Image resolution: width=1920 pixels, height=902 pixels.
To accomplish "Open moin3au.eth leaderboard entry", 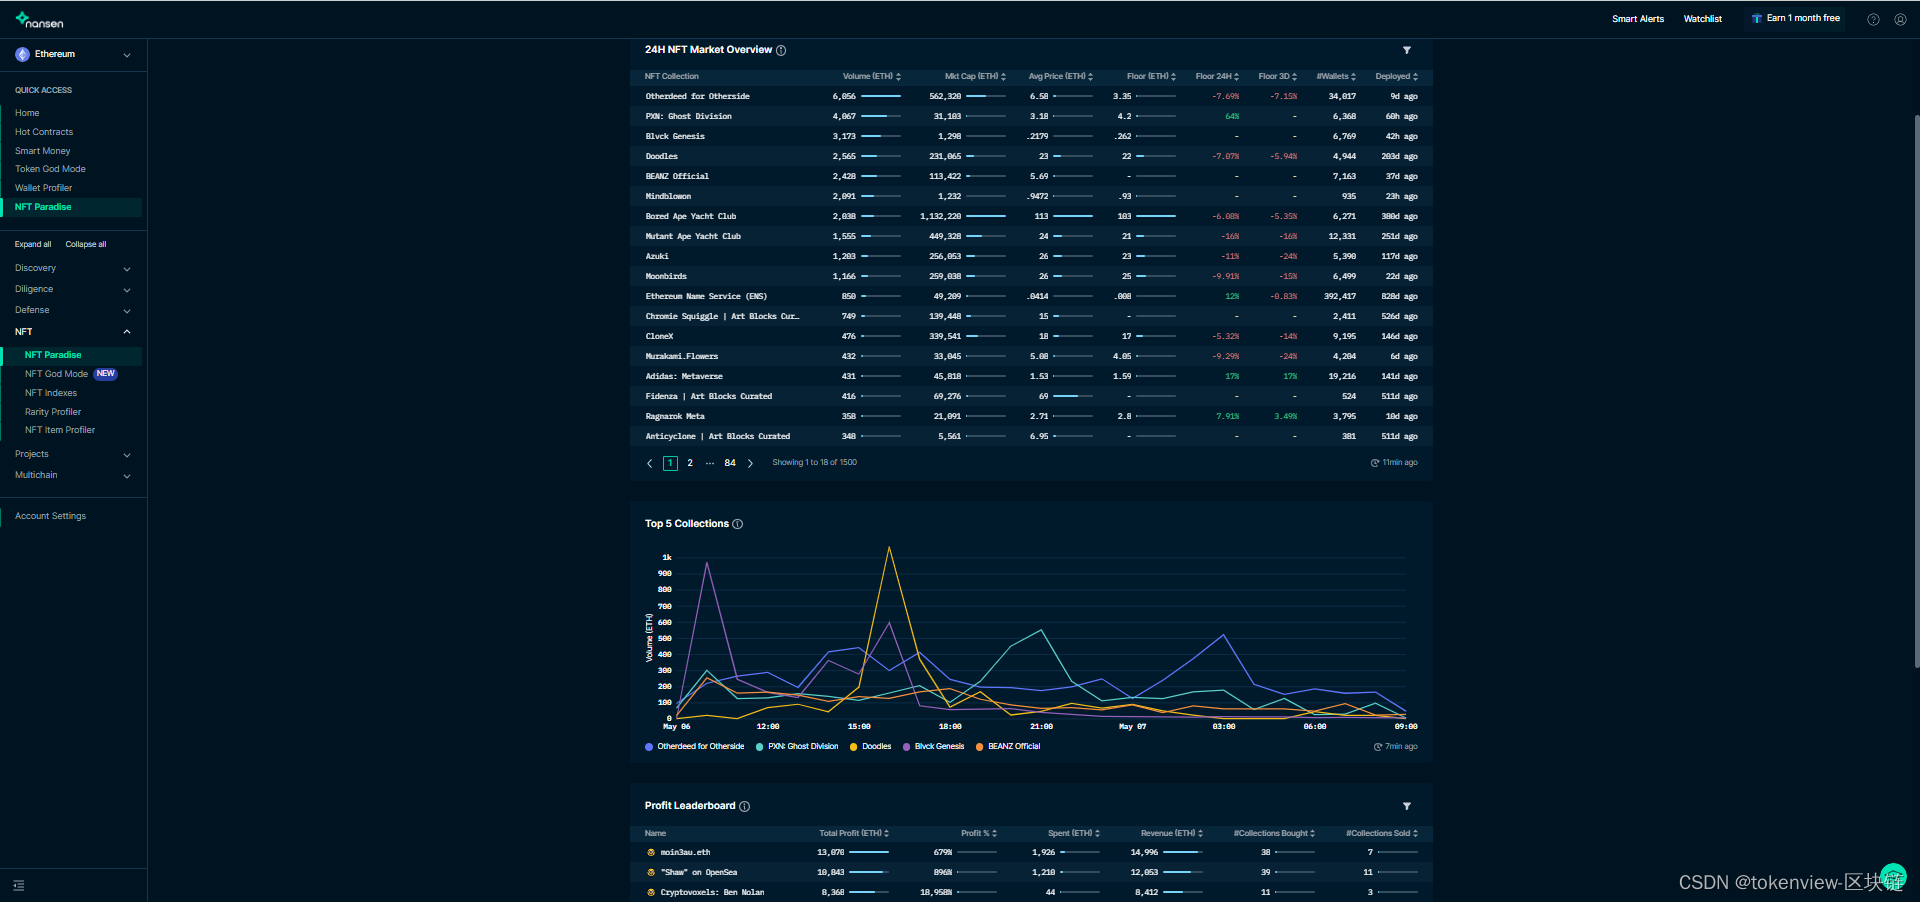I will [685, 853].
